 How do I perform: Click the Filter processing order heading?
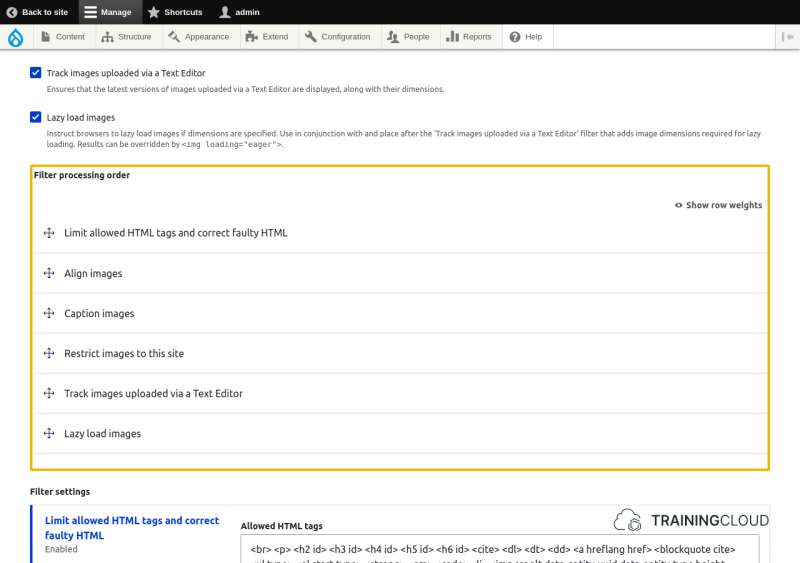(82, 175)
